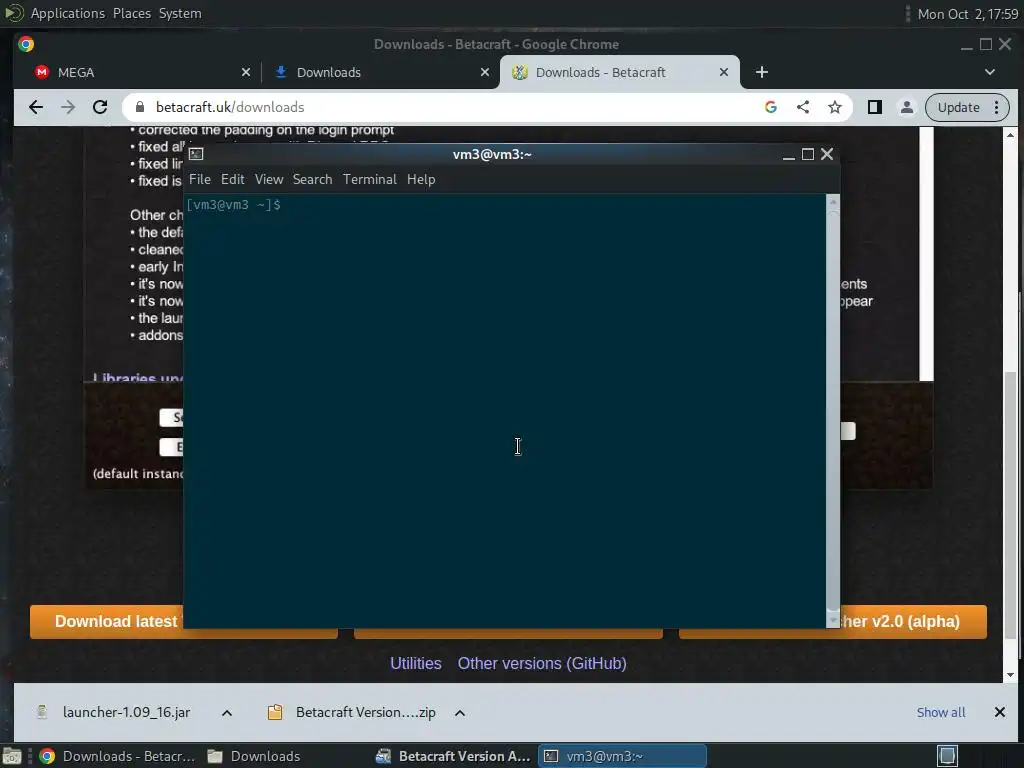Open the terminal Edit menu

232,179
